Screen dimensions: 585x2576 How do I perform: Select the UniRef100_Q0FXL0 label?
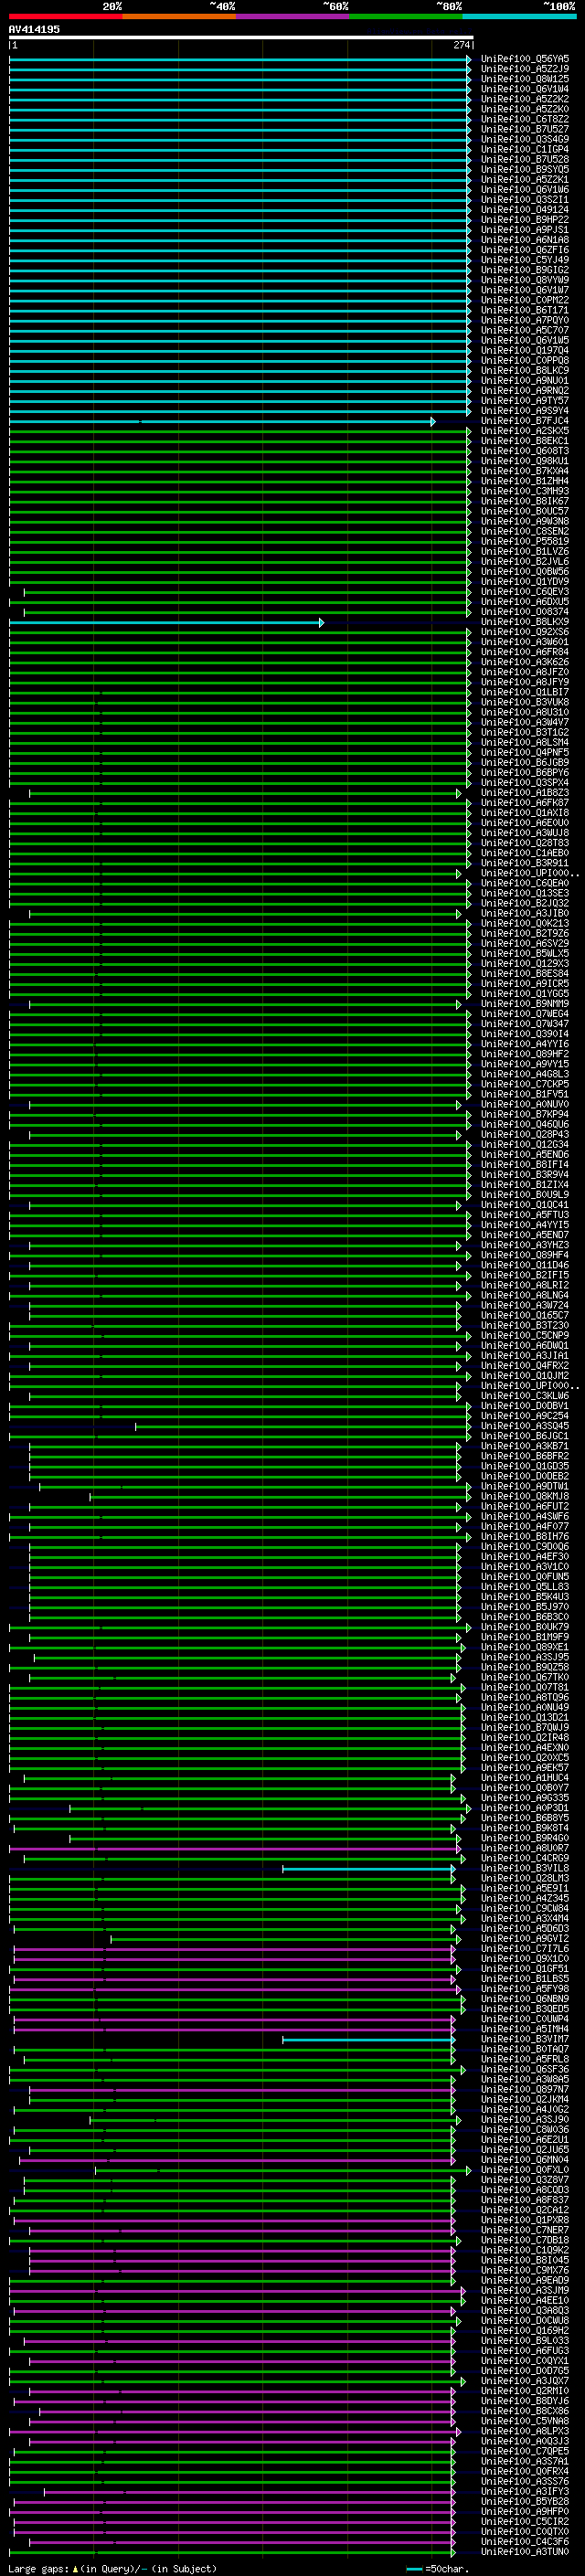525,2169
